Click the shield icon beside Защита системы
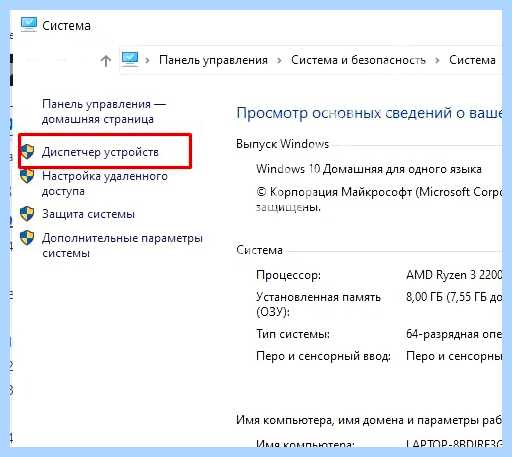 [27, 214]
